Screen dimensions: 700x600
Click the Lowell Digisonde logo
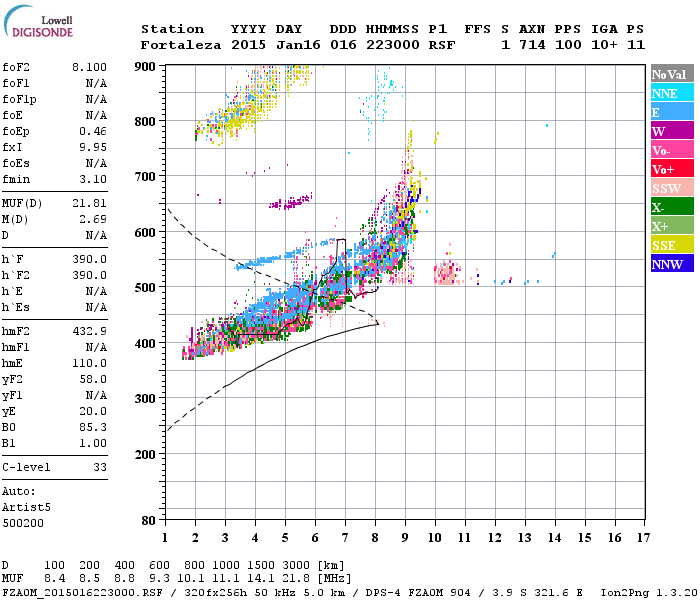(38, 22)
